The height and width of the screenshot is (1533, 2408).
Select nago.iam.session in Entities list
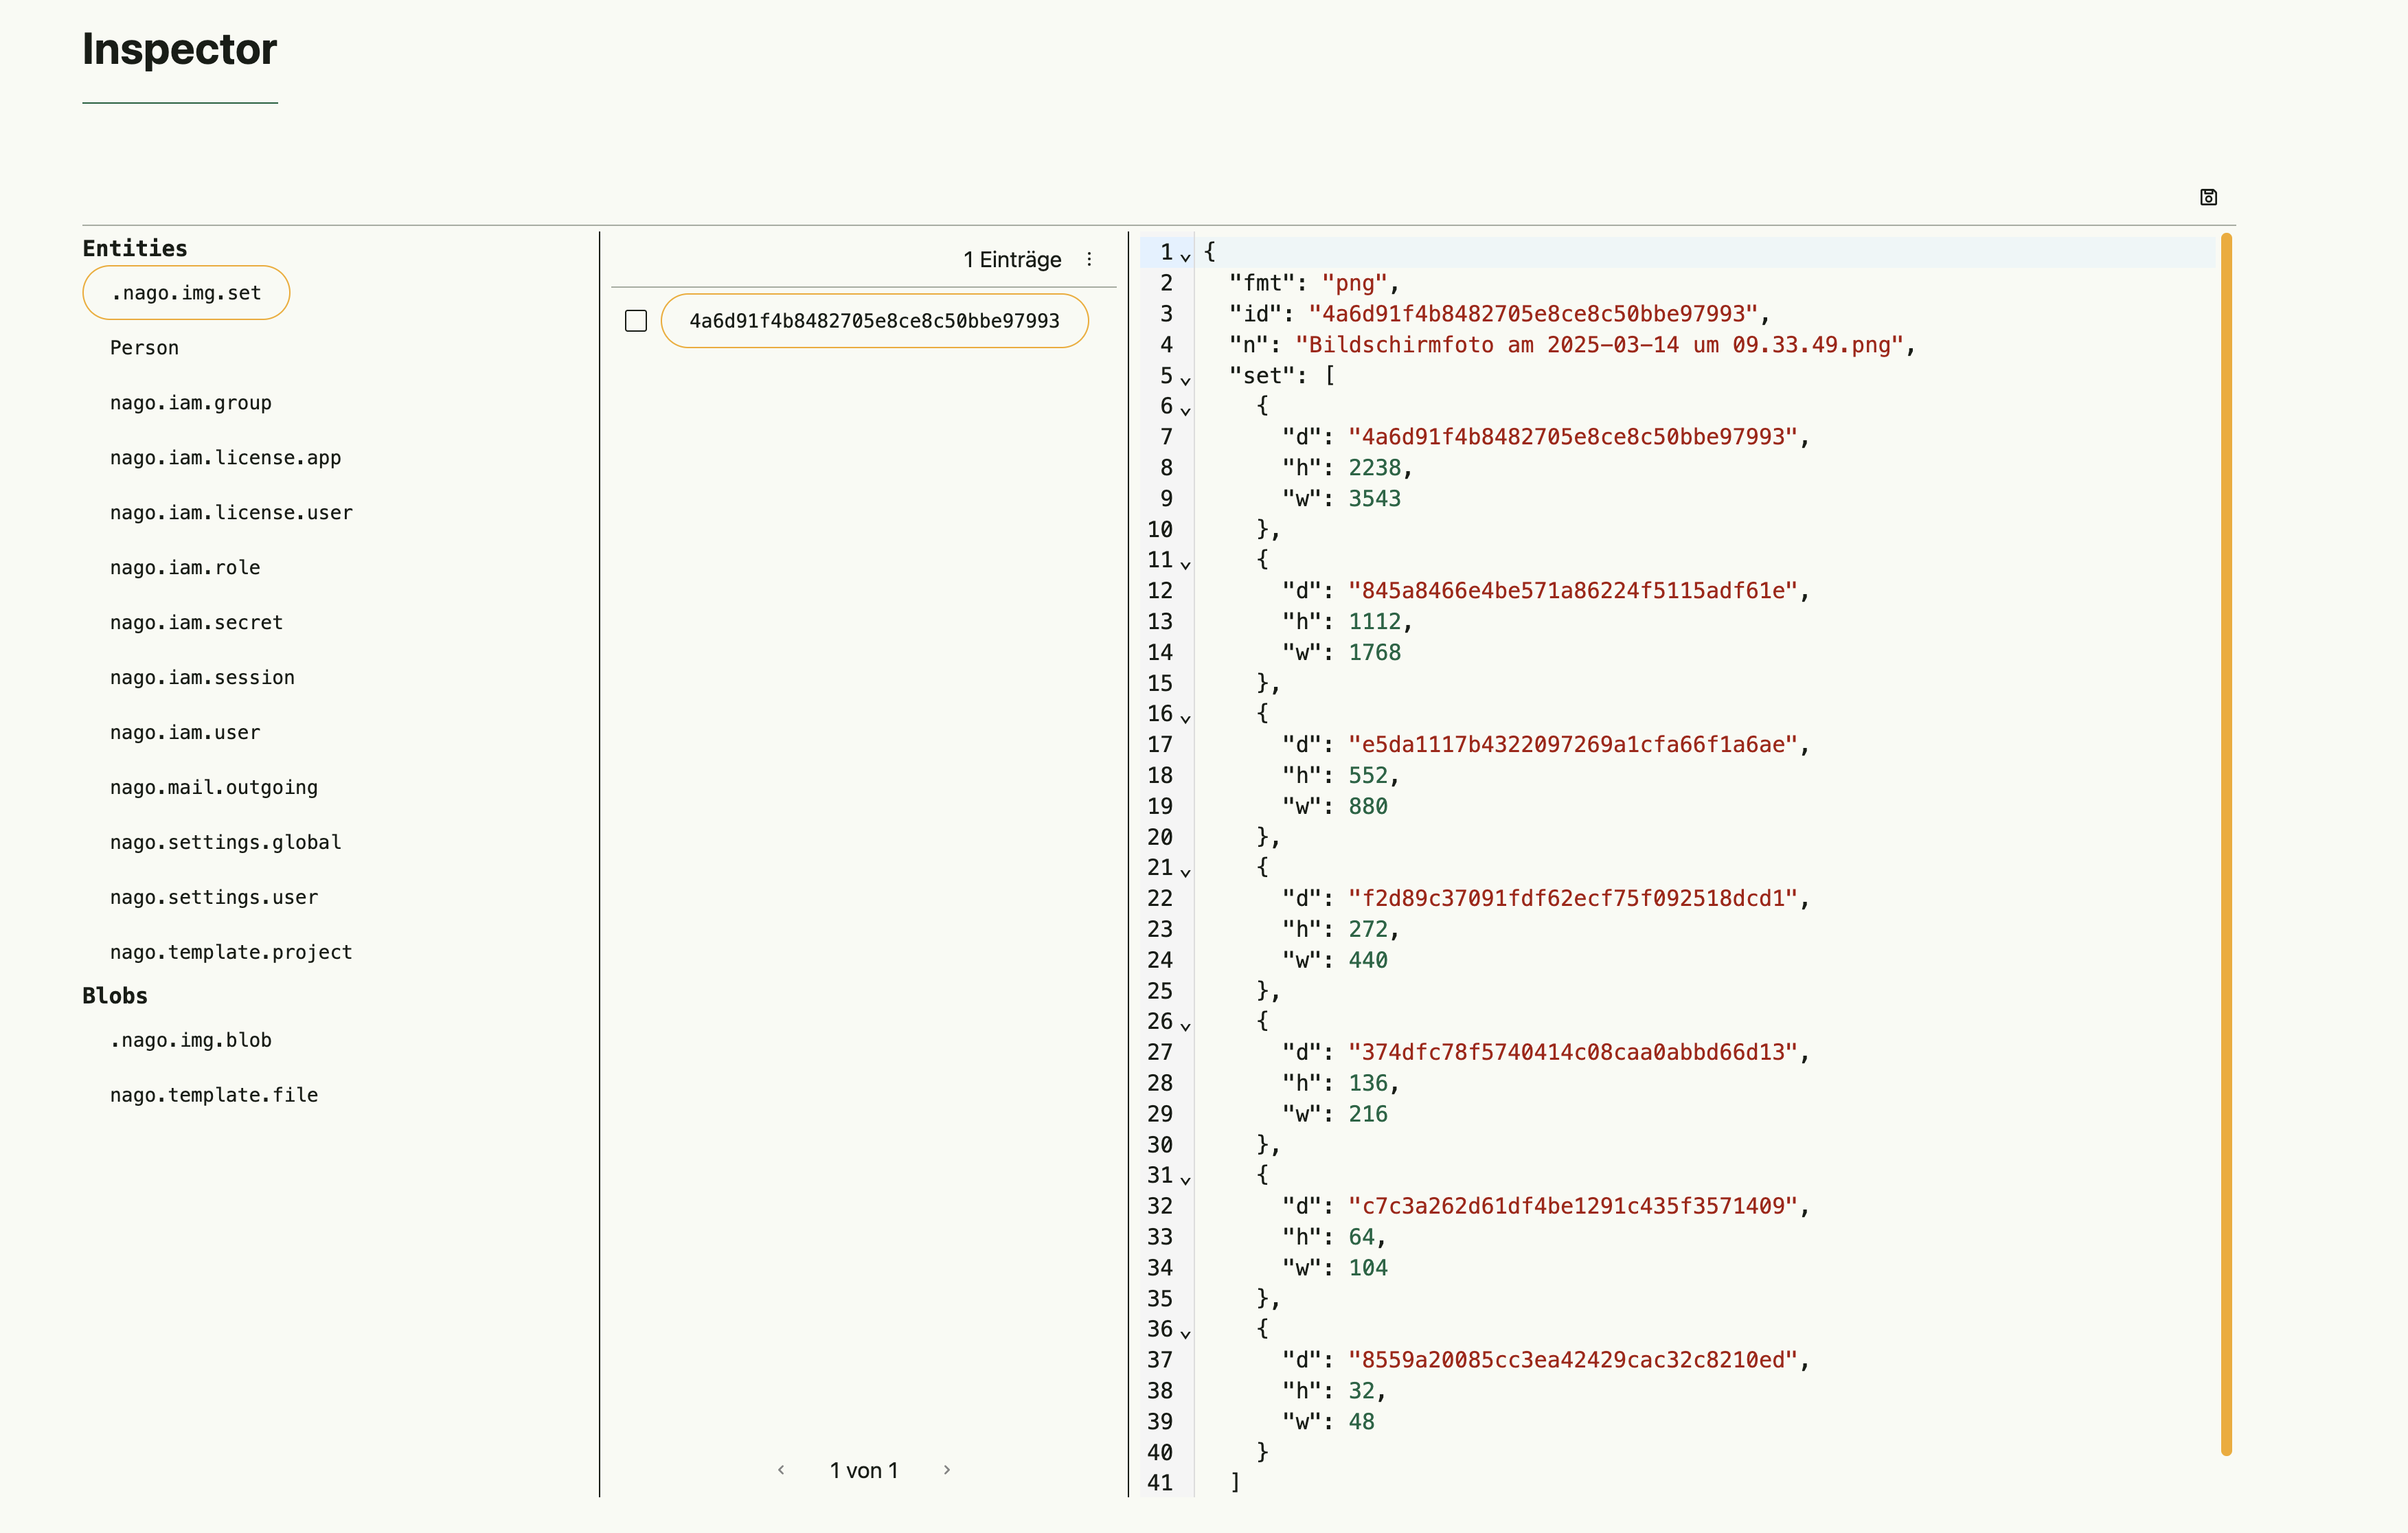202,678
